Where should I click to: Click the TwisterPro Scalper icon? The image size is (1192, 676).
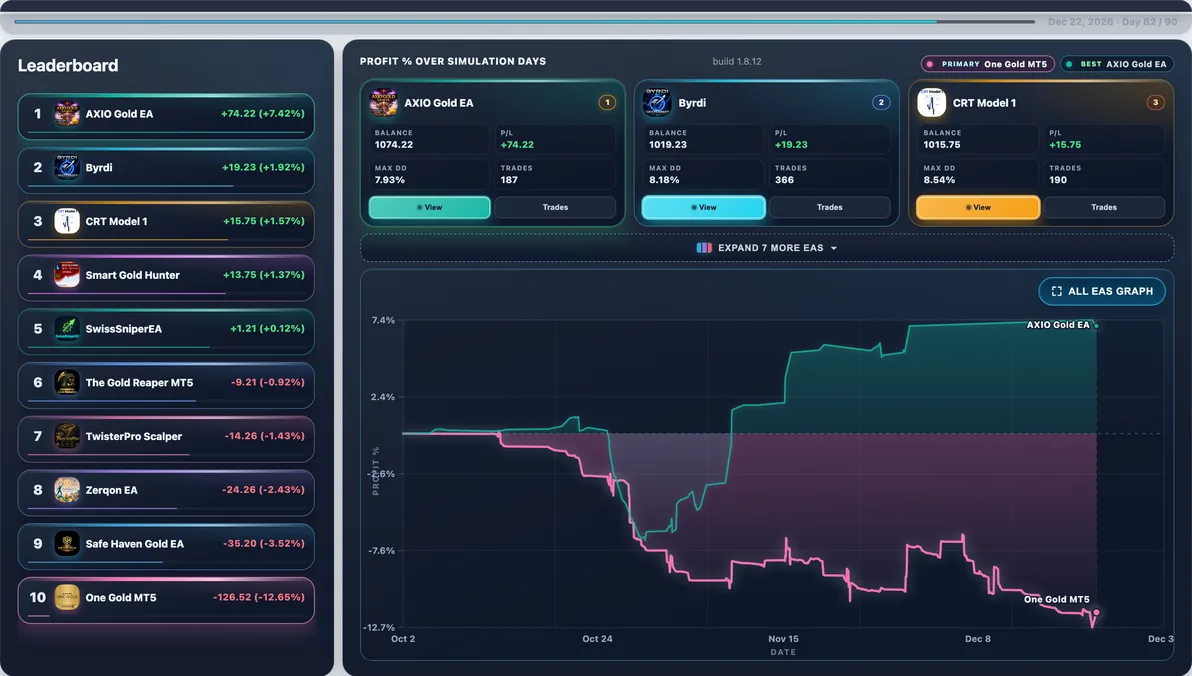coord(67,436)
